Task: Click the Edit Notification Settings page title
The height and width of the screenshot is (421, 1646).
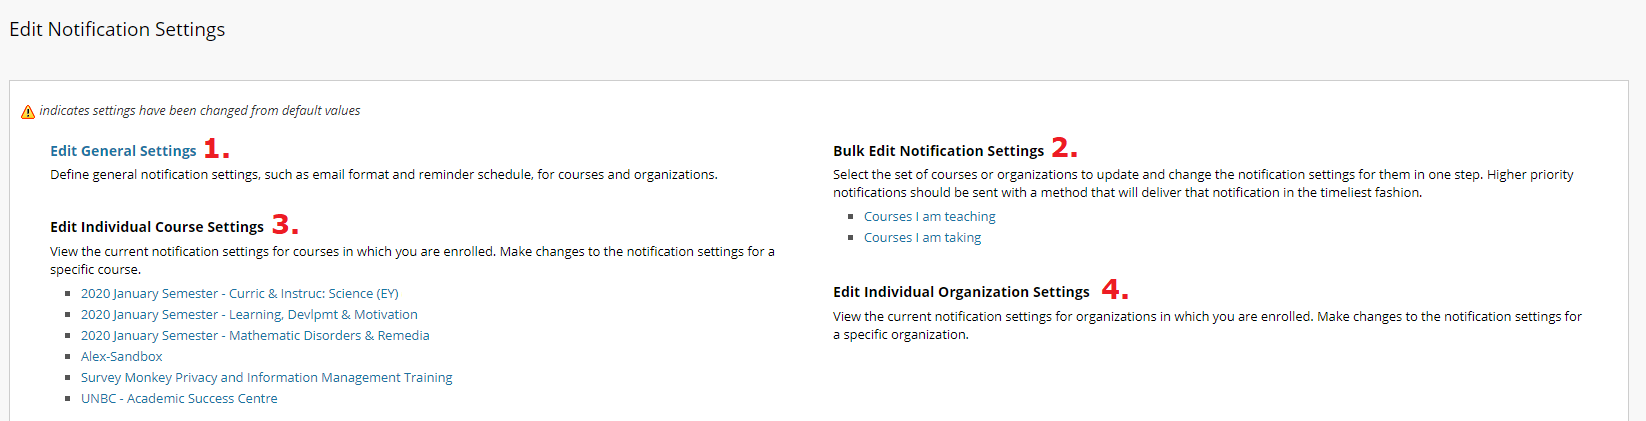Action: click(117, 30)
